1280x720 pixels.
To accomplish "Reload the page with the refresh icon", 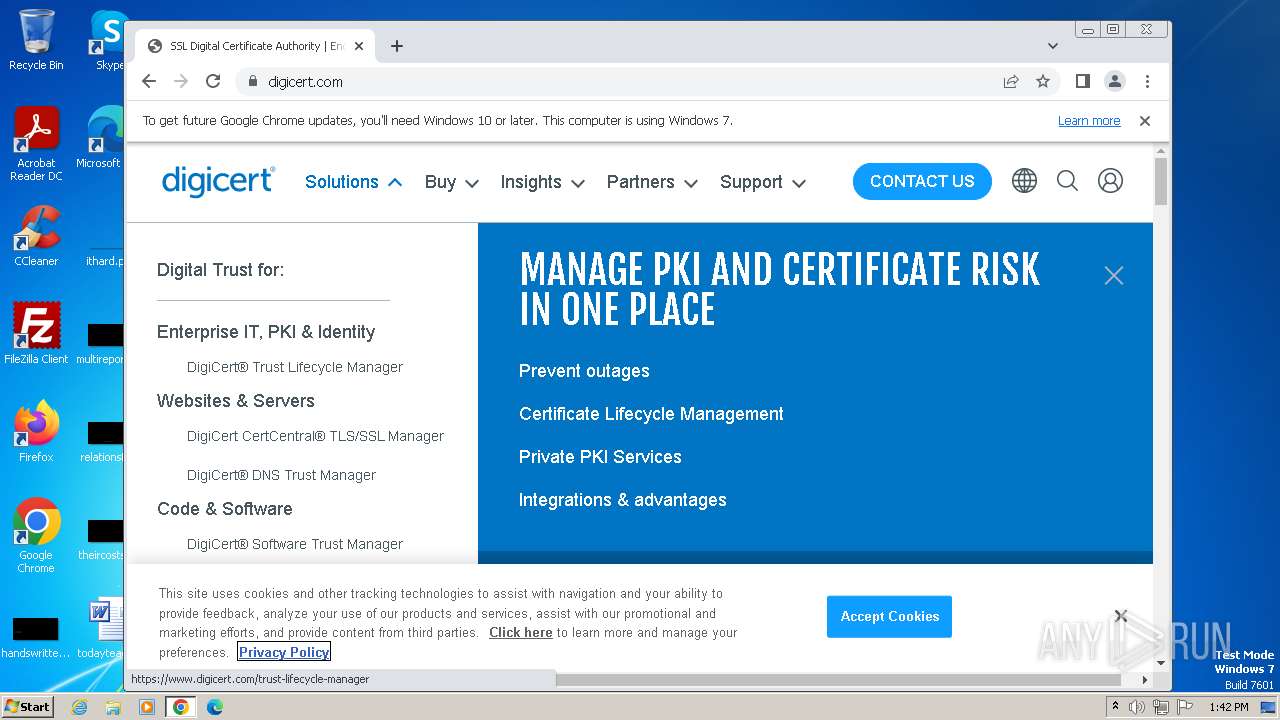I will (x=213, y=82).
